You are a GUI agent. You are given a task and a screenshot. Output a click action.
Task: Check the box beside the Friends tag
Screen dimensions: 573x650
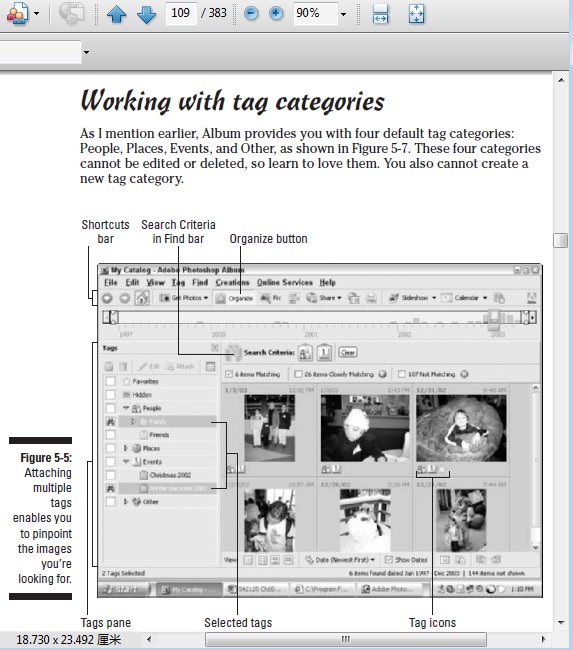coord(110,435)
